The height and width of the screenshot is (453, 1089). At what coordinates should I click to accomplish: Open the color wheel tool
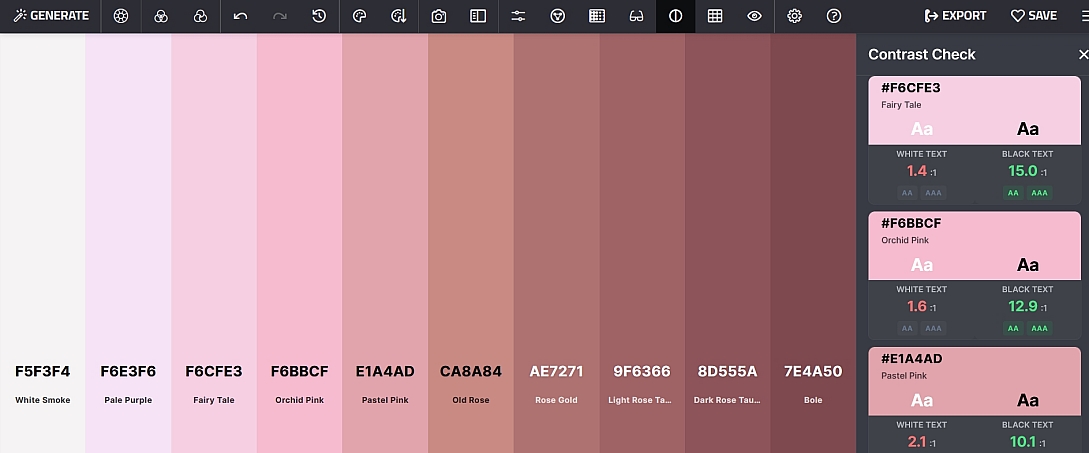click(121, 16)
